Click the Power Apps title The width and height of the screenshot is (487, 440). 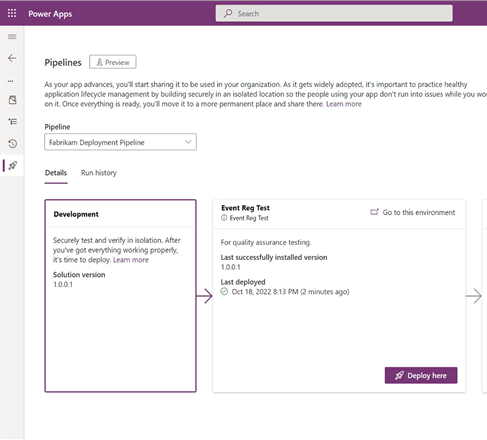coord(50,14)
